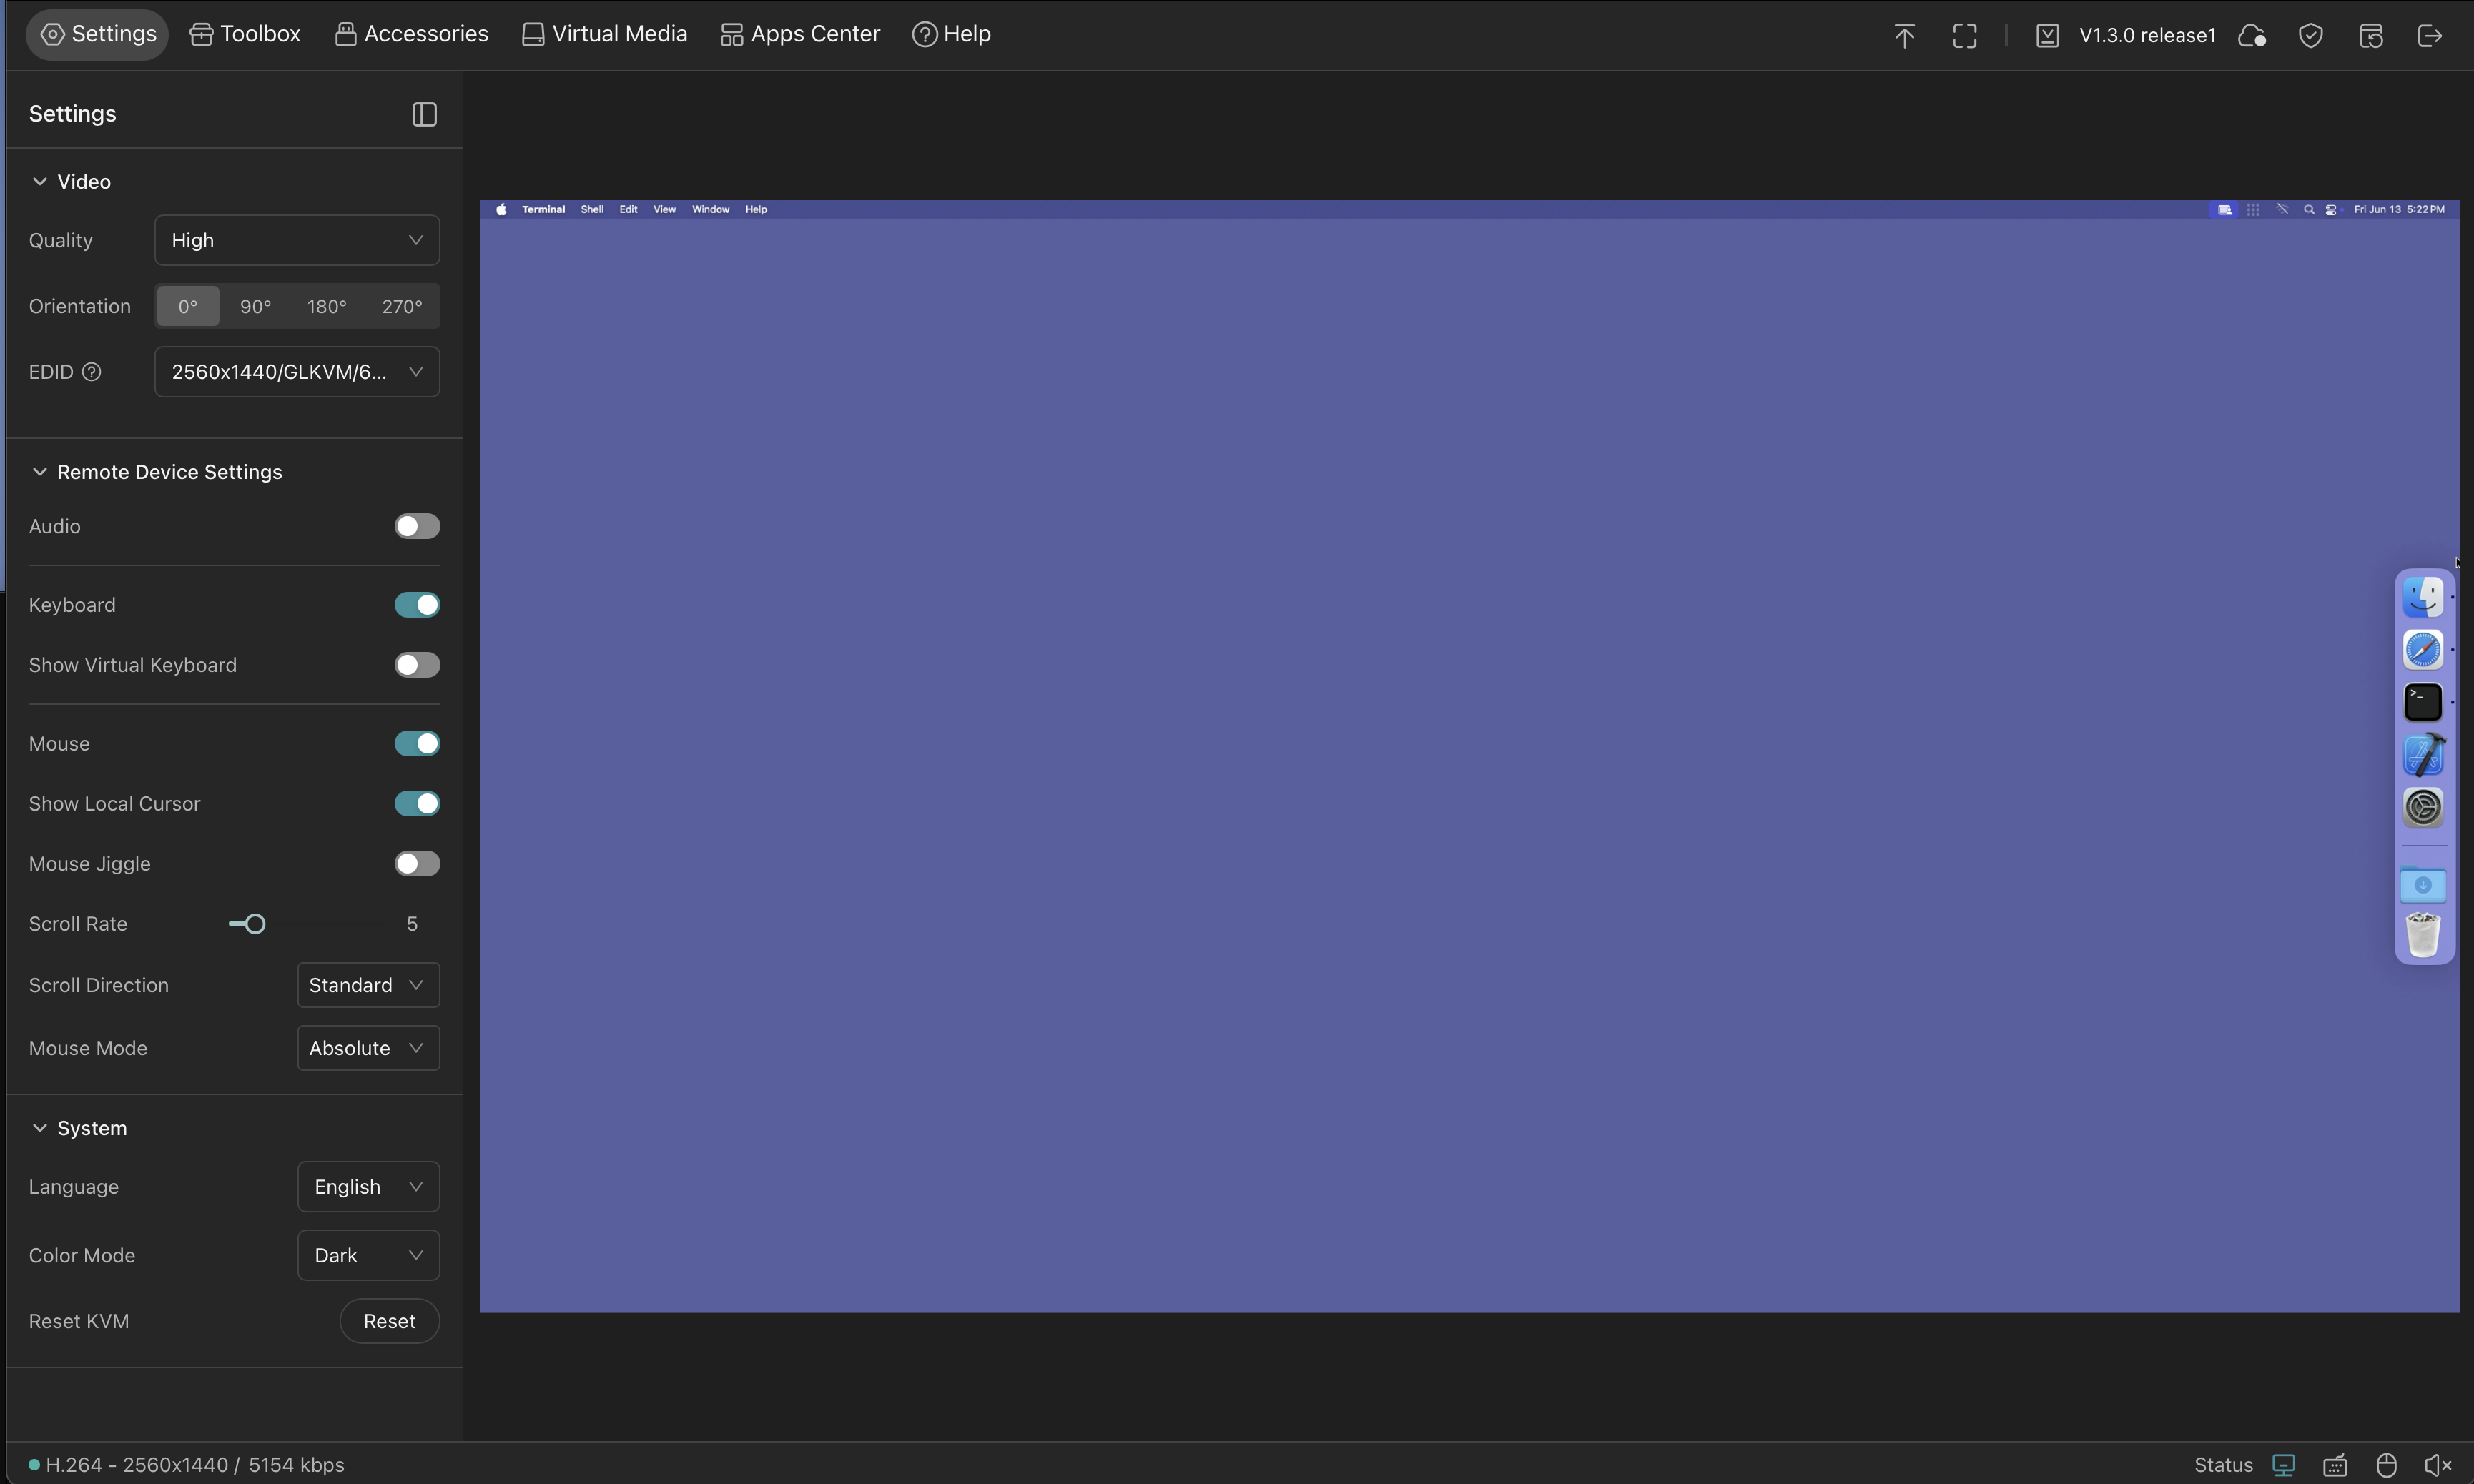This screenshot has height=1484, width=2474.
Task: Click the EDID help question icon
Action: (91, 372)
